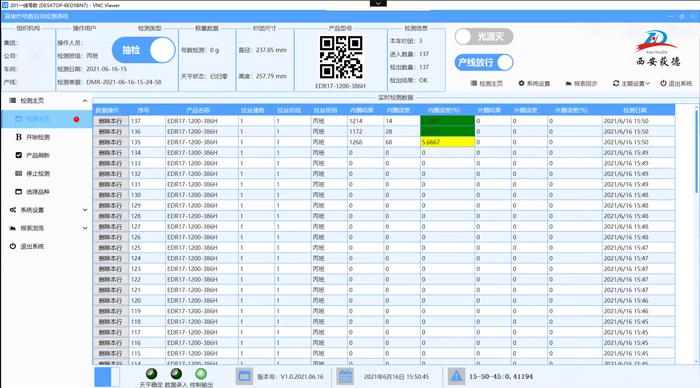This screenshot has width=700, height=388.
Task: Click the 选择品种 sidebar icon
Action: tap(18, 192)
